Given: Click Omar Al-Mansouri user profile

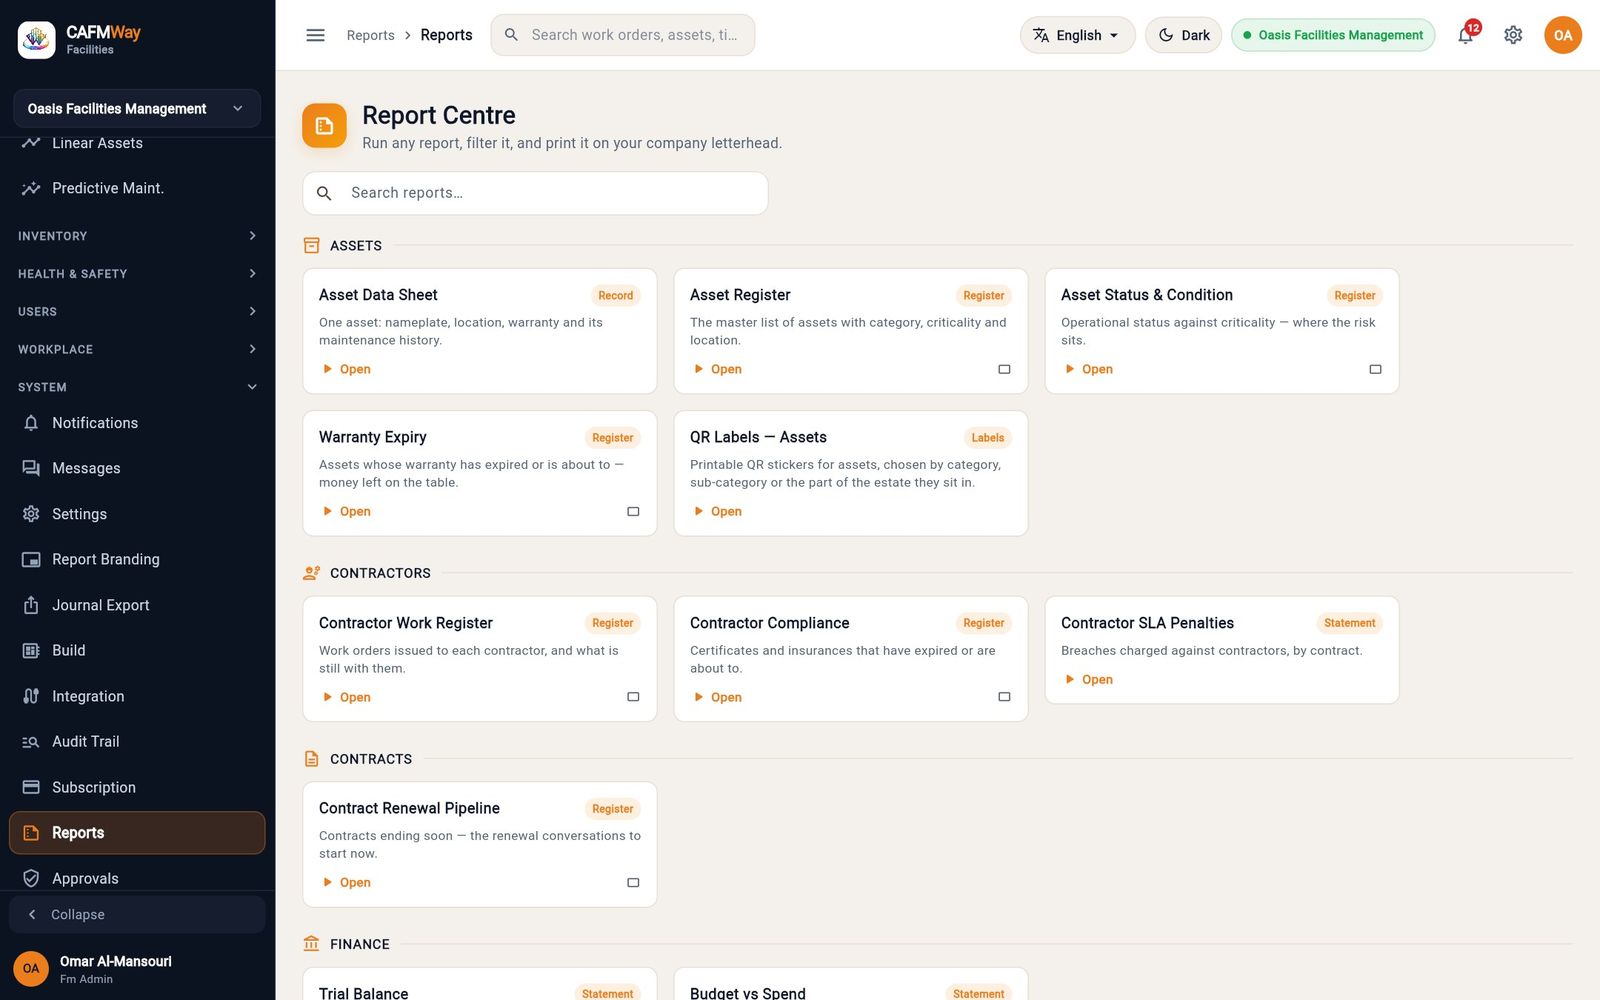Looking at the screenshot, I should point(137,968).
